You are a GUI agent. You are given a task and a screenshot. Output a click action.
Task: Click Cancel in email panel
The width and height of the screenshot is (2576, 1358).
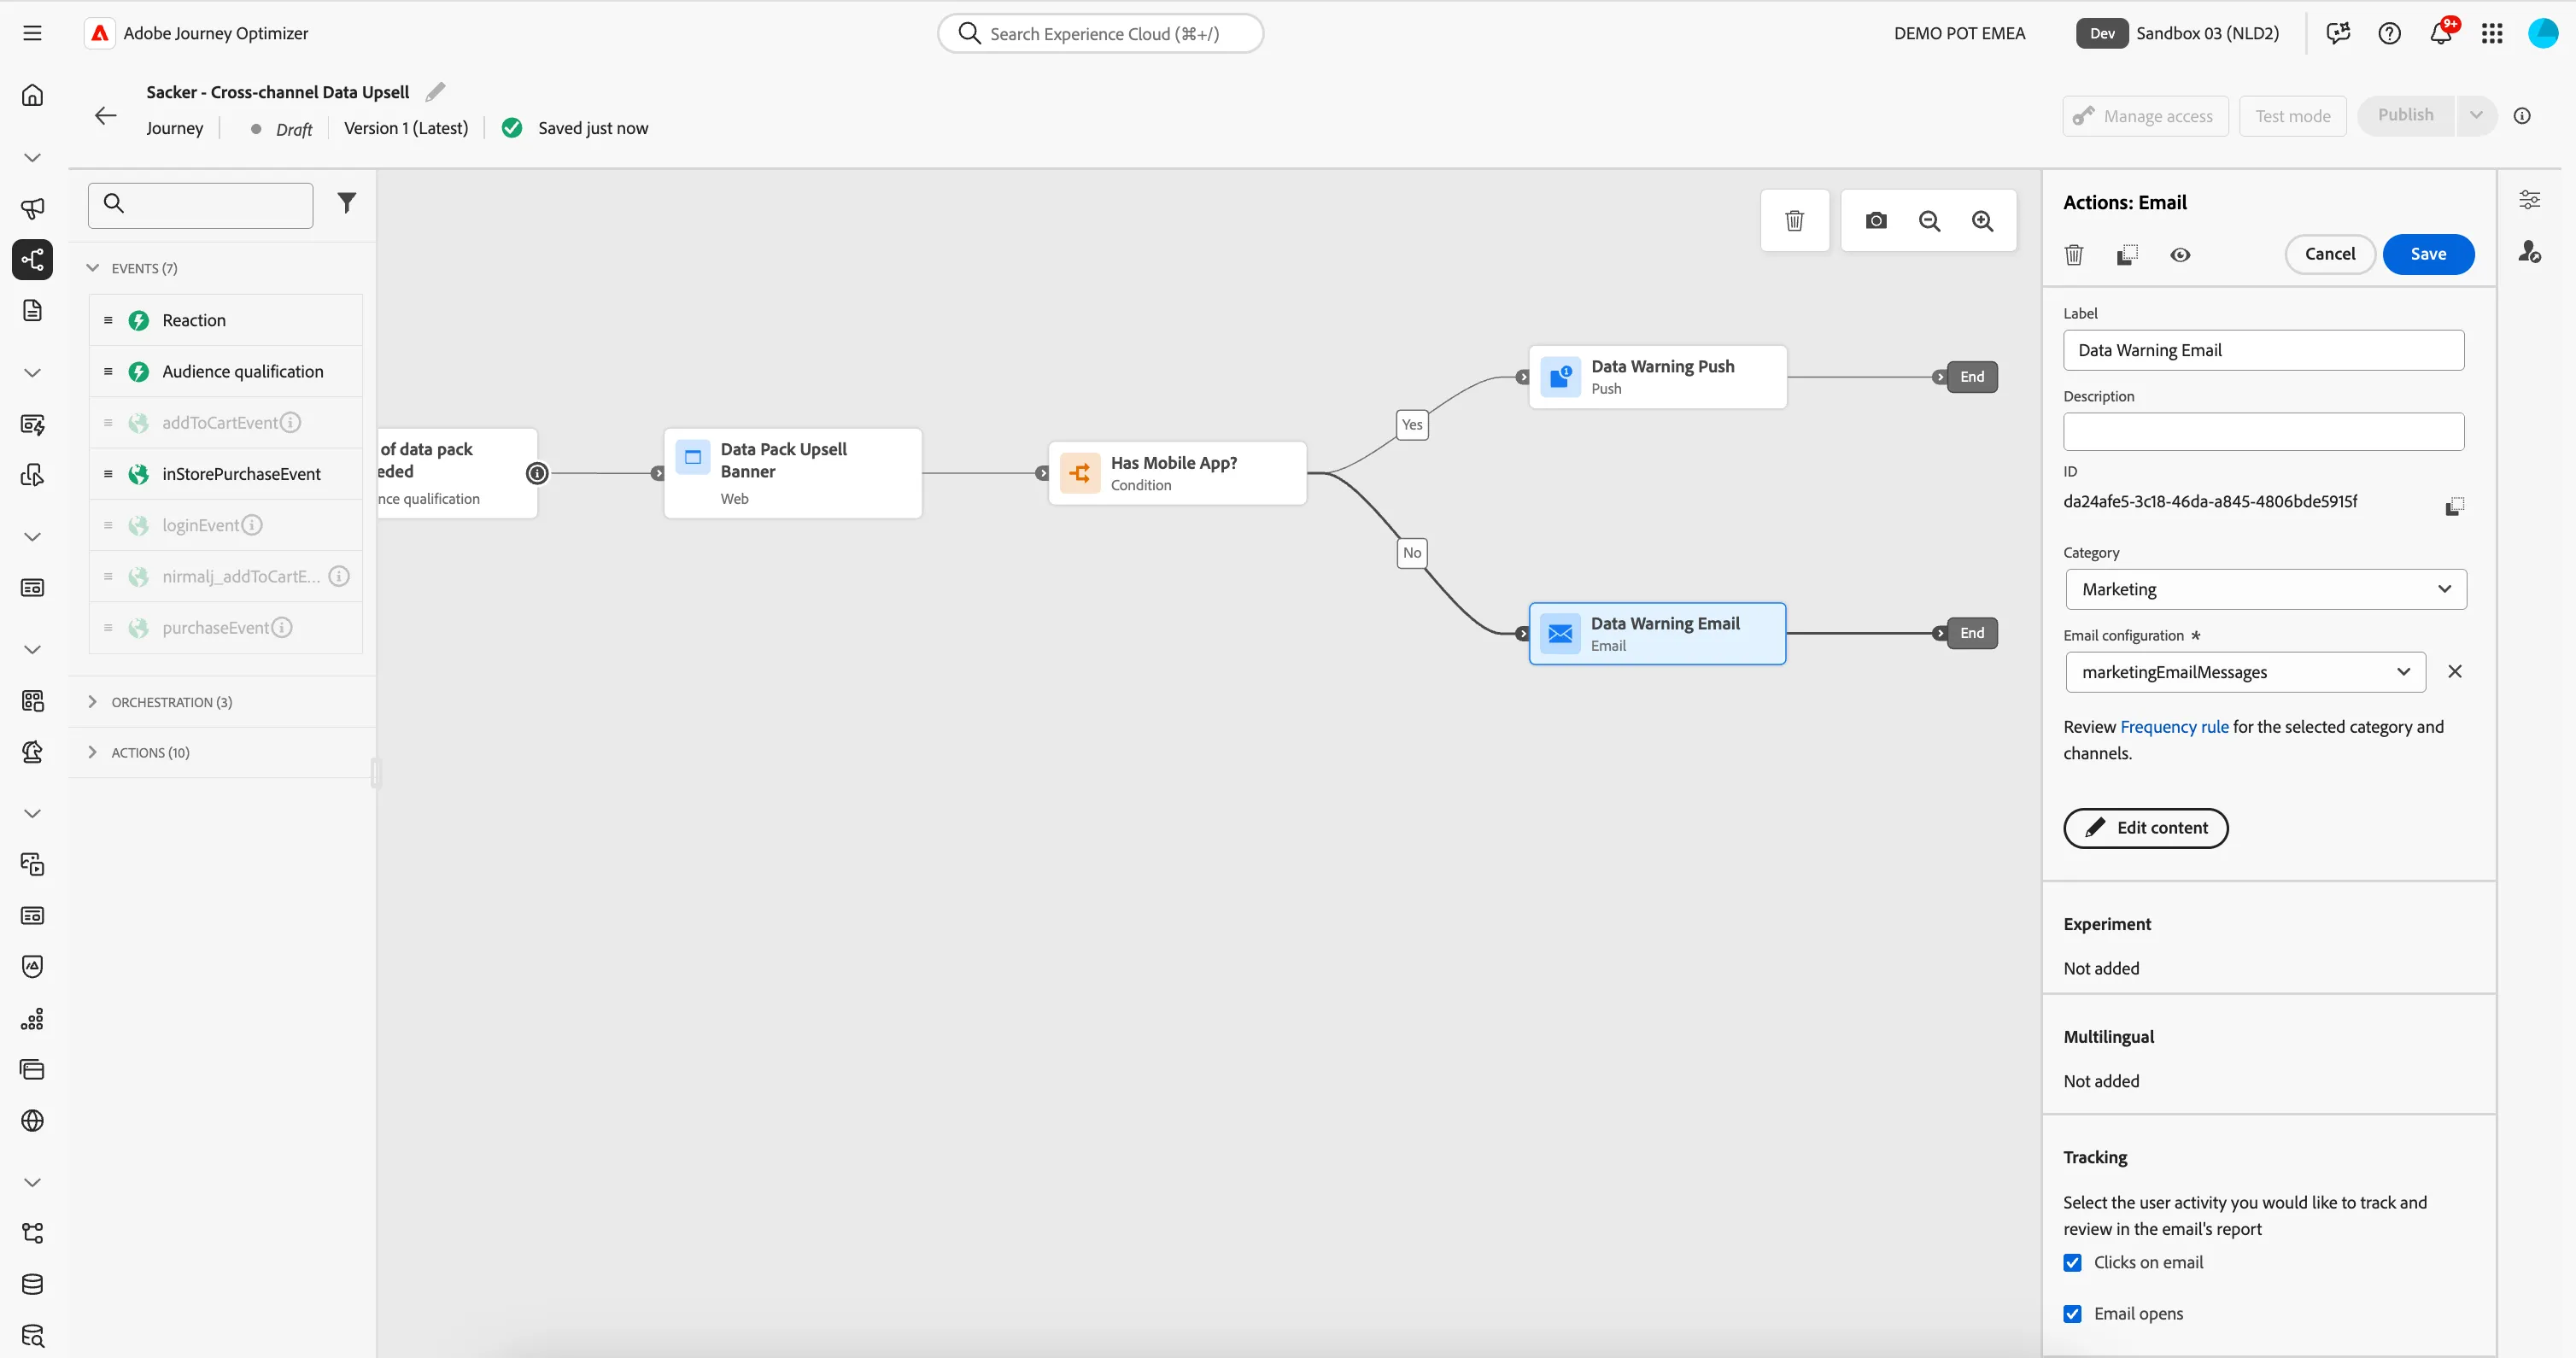point(2329,254)
